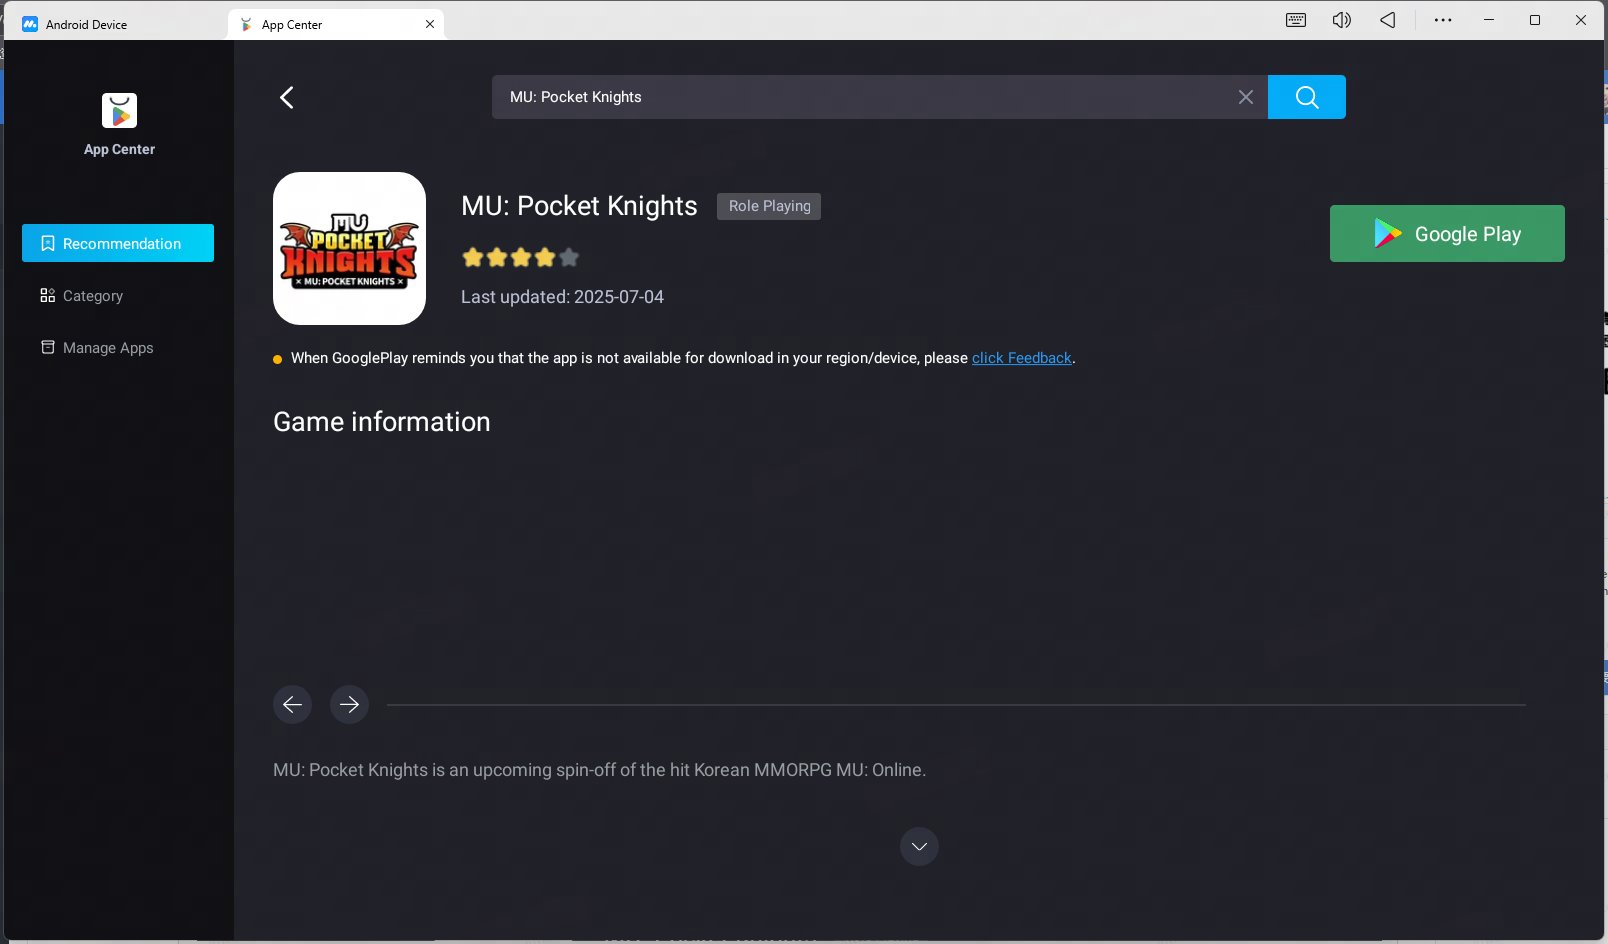The width and height of the screenshot is (1608, 944).
Task: Open the virtual keyboard icon in the title bar
Action: (x=1296, y=20)
